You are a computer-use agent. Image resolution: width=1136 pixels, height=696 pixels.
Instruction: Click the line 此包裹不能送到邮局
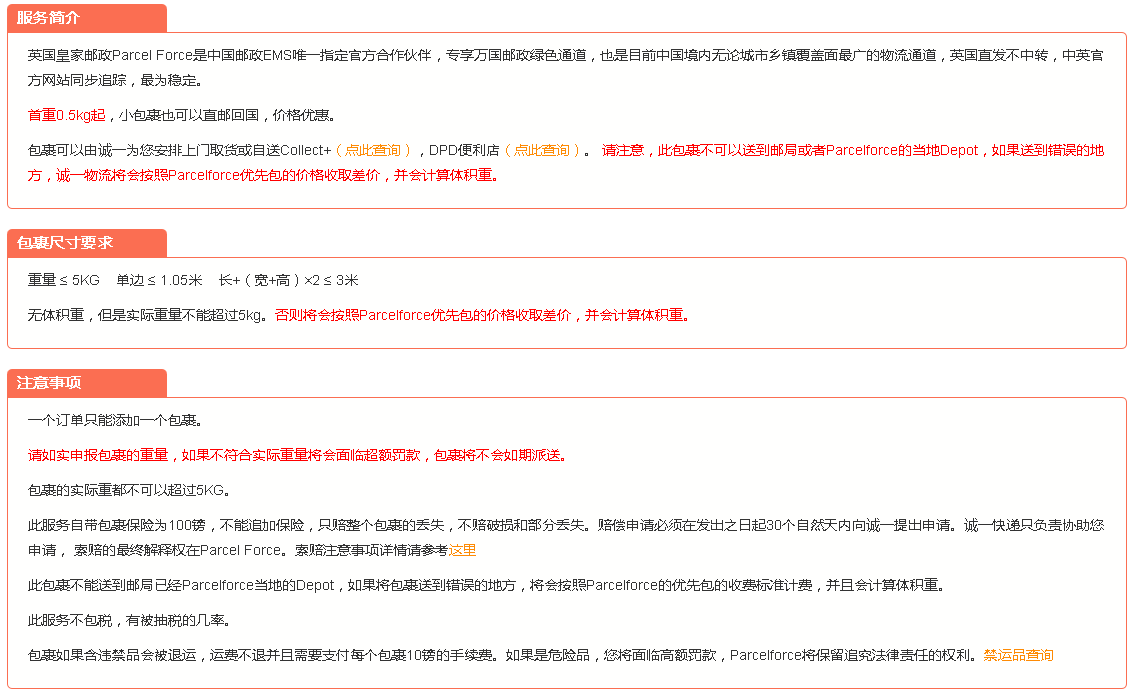tap(487, 585)
